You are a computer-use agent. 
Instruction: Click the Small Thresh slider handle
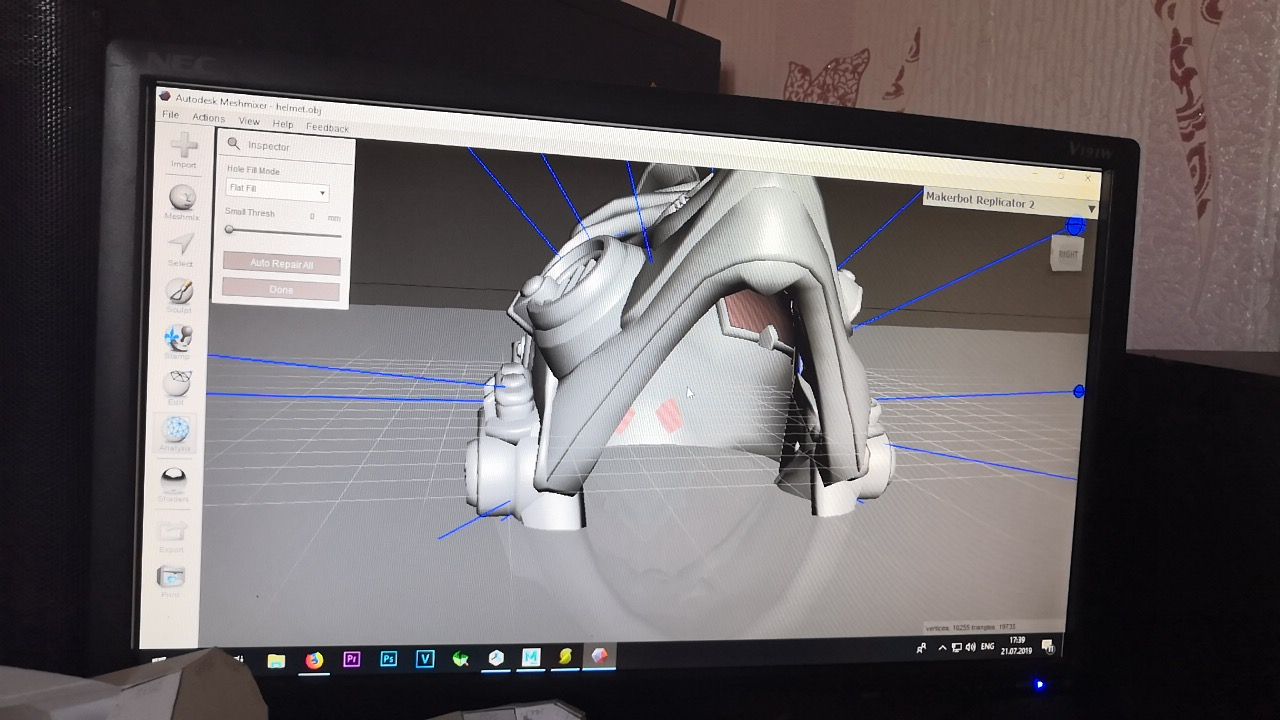pos(229,231)
